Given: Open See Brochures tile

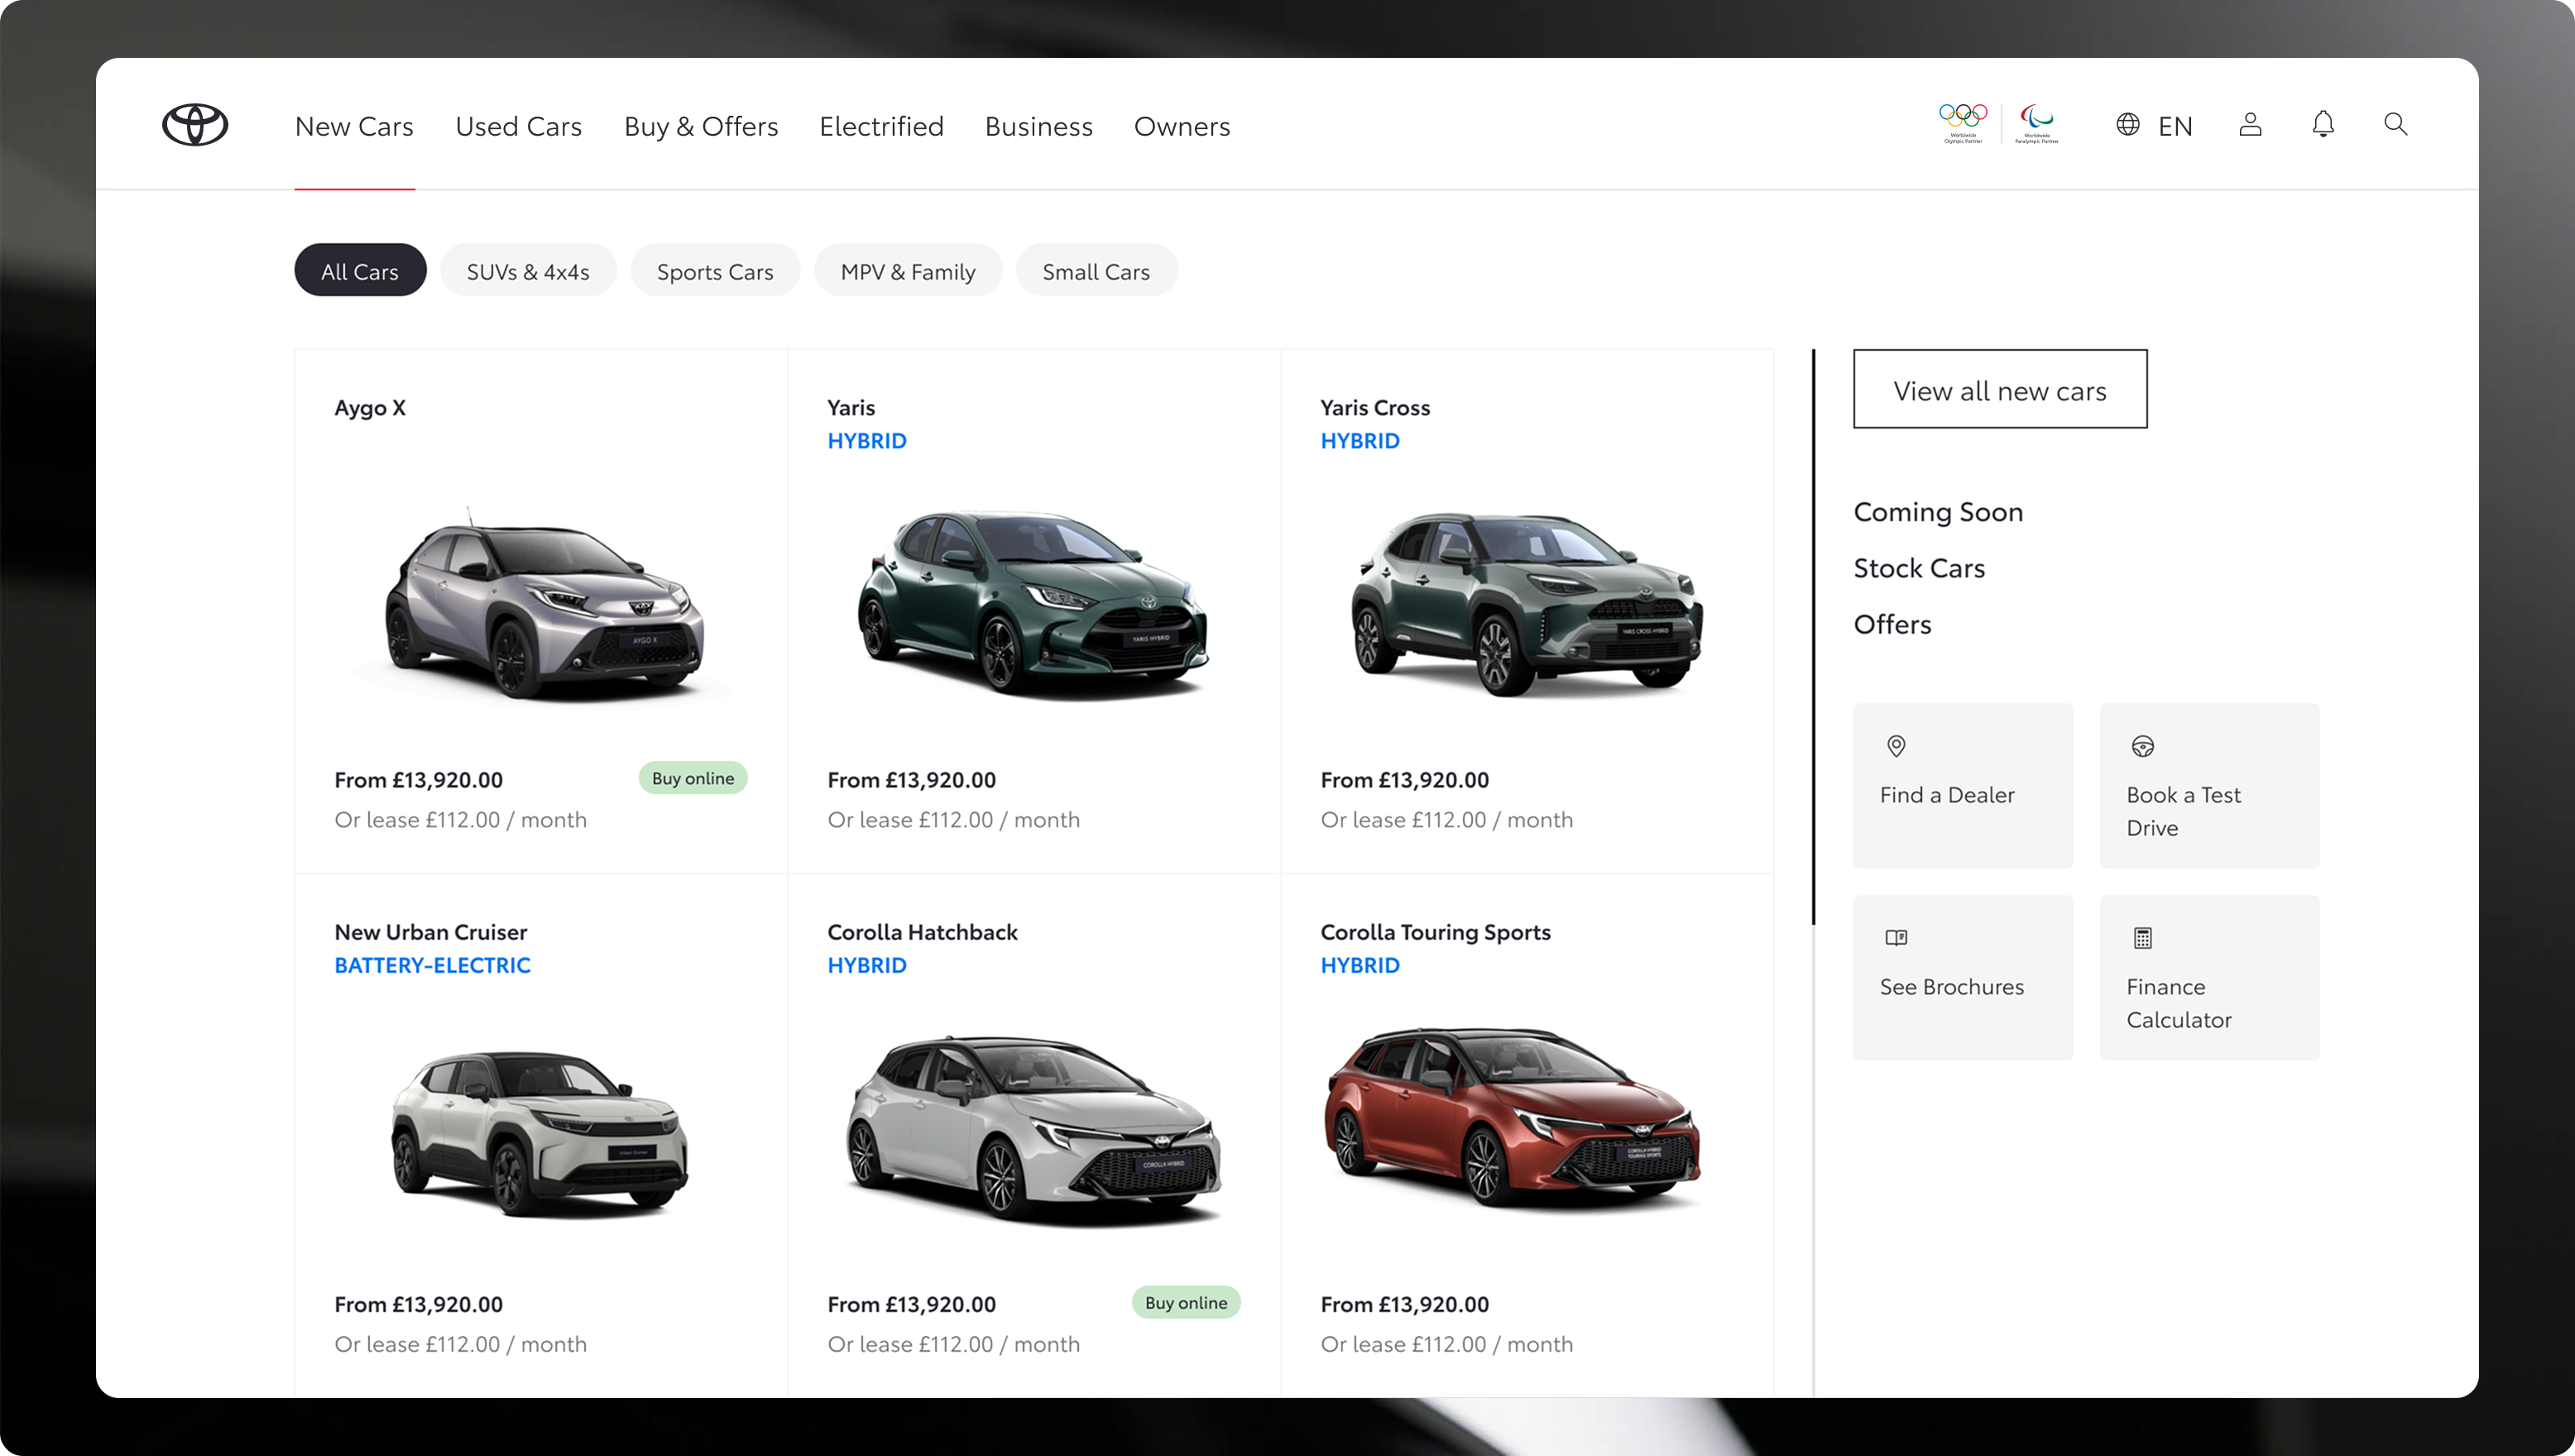Looking at the screenshot, I should [1962, 977].
